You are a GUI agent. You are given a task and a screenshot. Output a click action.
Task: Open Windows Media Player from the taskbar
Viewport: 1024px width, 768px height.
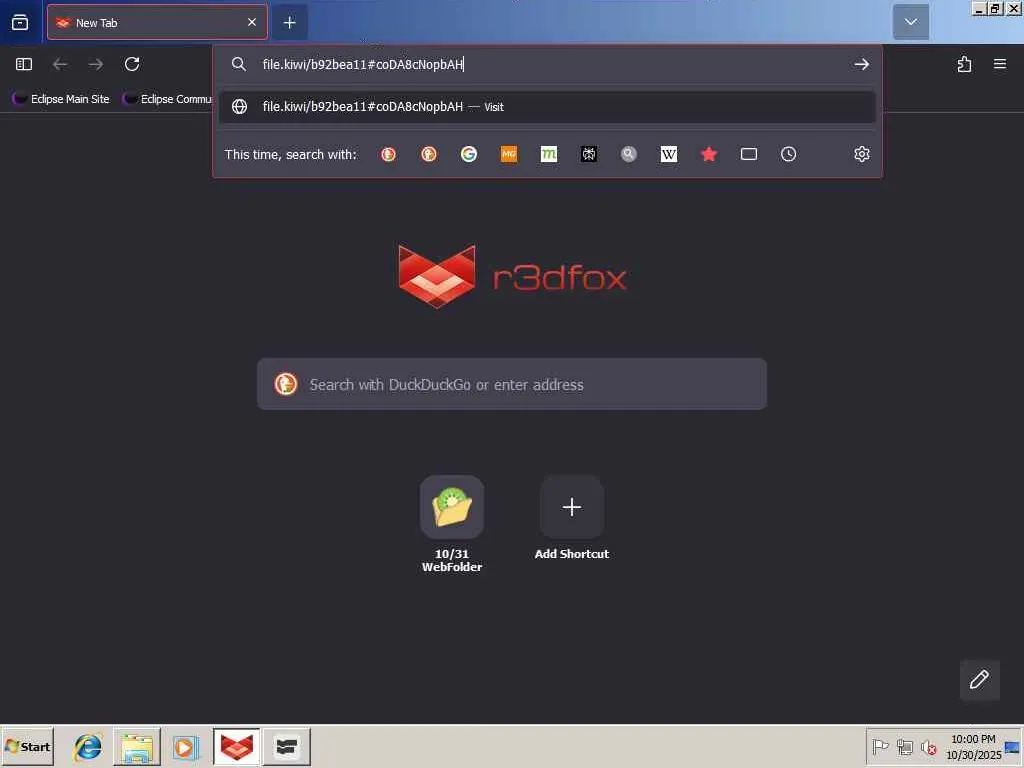pyautogui.click(x=185, y=746)
